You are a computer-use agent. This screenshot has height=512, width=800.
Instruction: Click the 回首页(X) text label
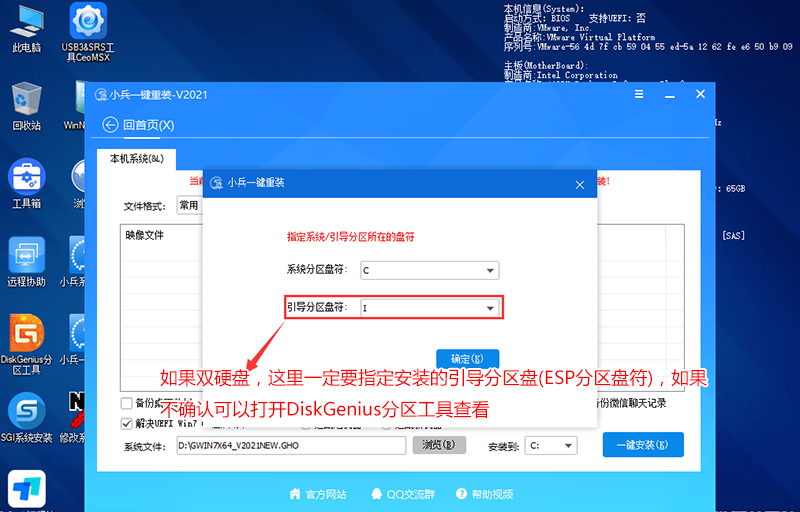[148, 125]
